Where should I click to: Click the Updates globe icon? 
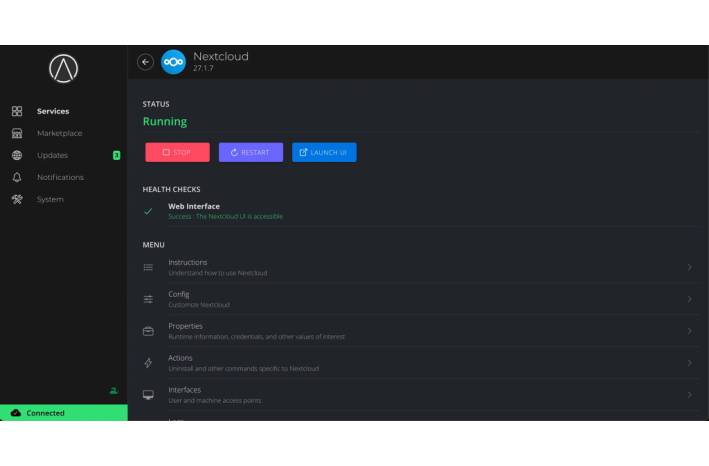pyautogui.click(x=17, y=155)
